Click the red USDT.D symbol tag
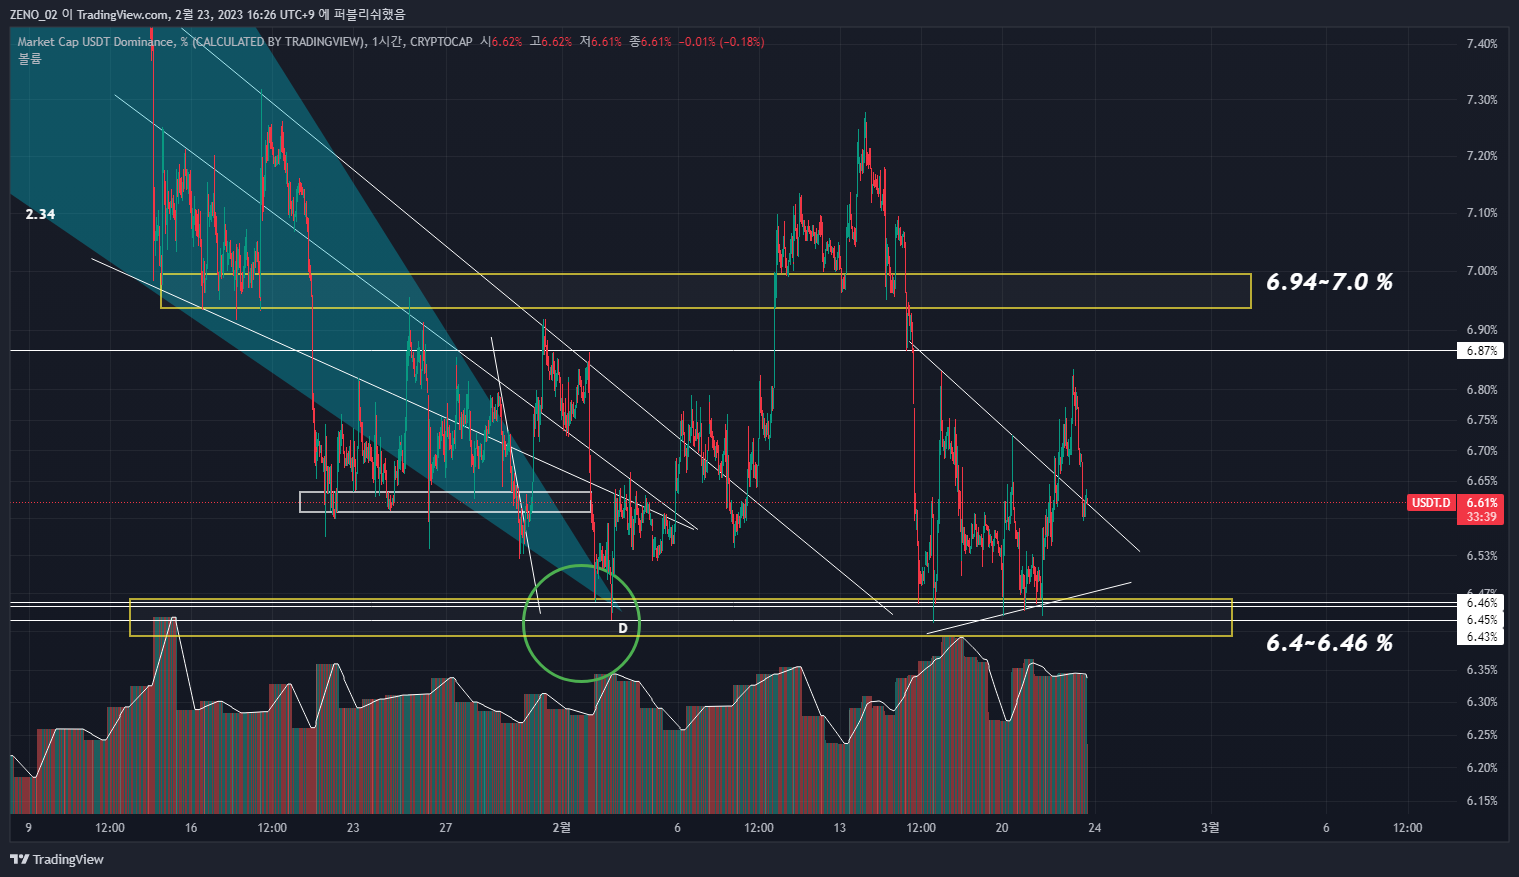The width and height of the screenshot is (1519, 877). coord(1431,502)
